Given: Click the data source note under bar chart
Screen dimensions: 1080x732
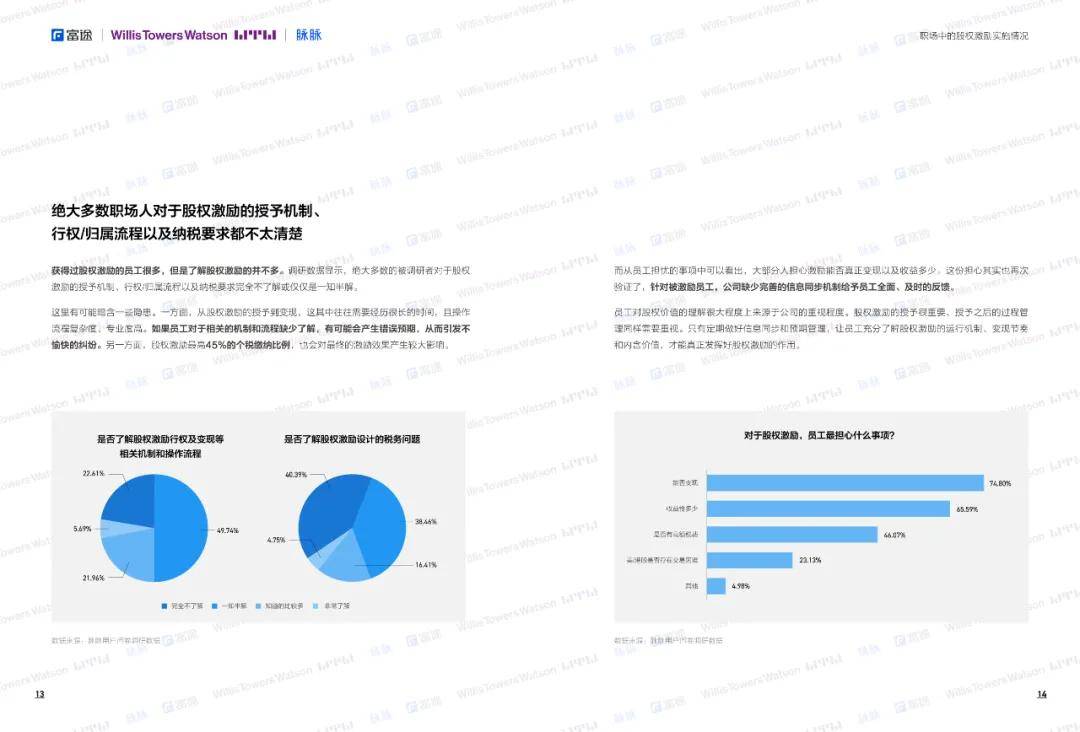Looking at the screenshot, I should (668, 640).
